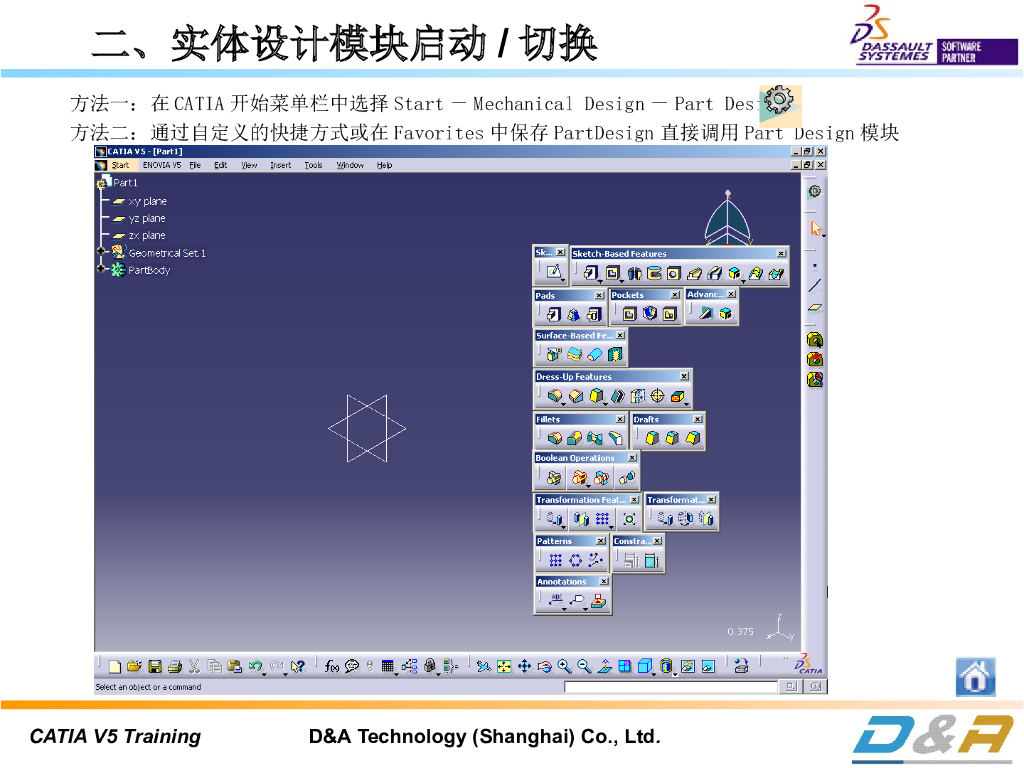Click Sew Surface in Surface-Based Features
Screen dimensions: 1024x768
[x=615, y=355]
